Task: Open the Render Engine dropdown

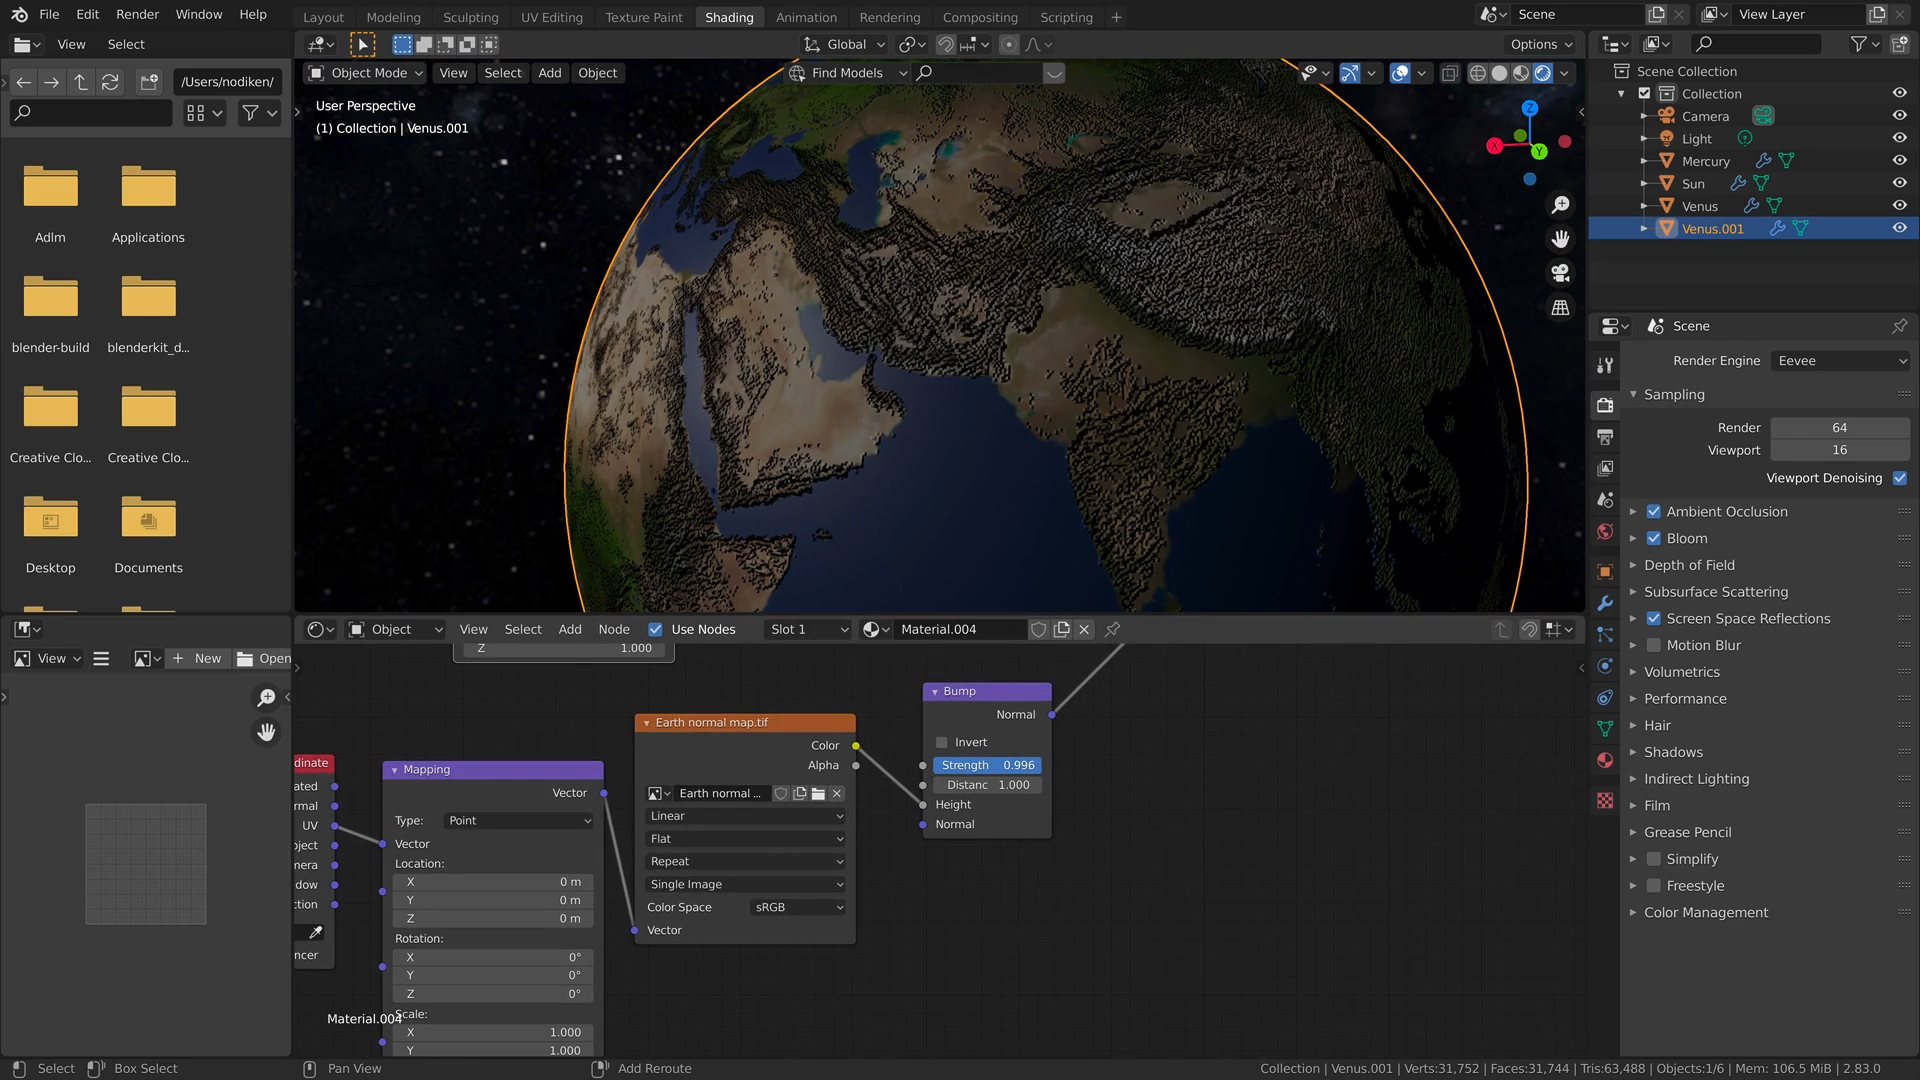Action: [x=1840, y=361]
